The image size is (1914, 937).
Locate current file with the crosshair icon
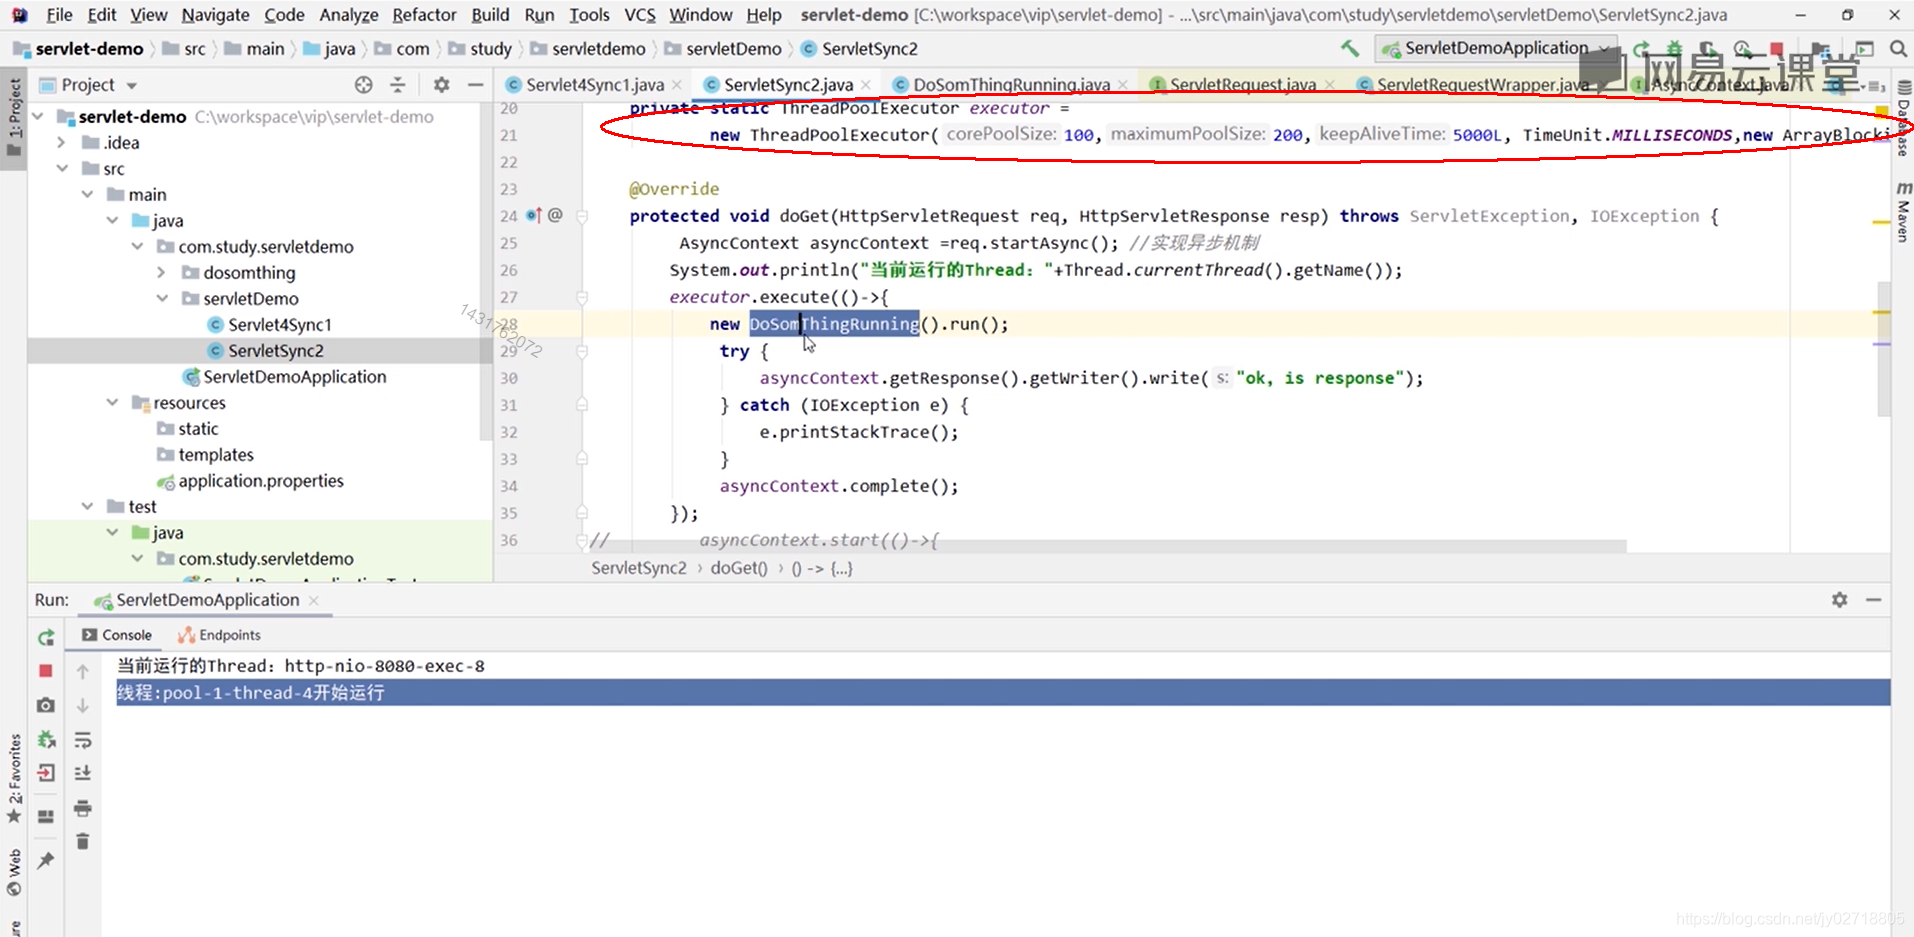click(364, 85)
